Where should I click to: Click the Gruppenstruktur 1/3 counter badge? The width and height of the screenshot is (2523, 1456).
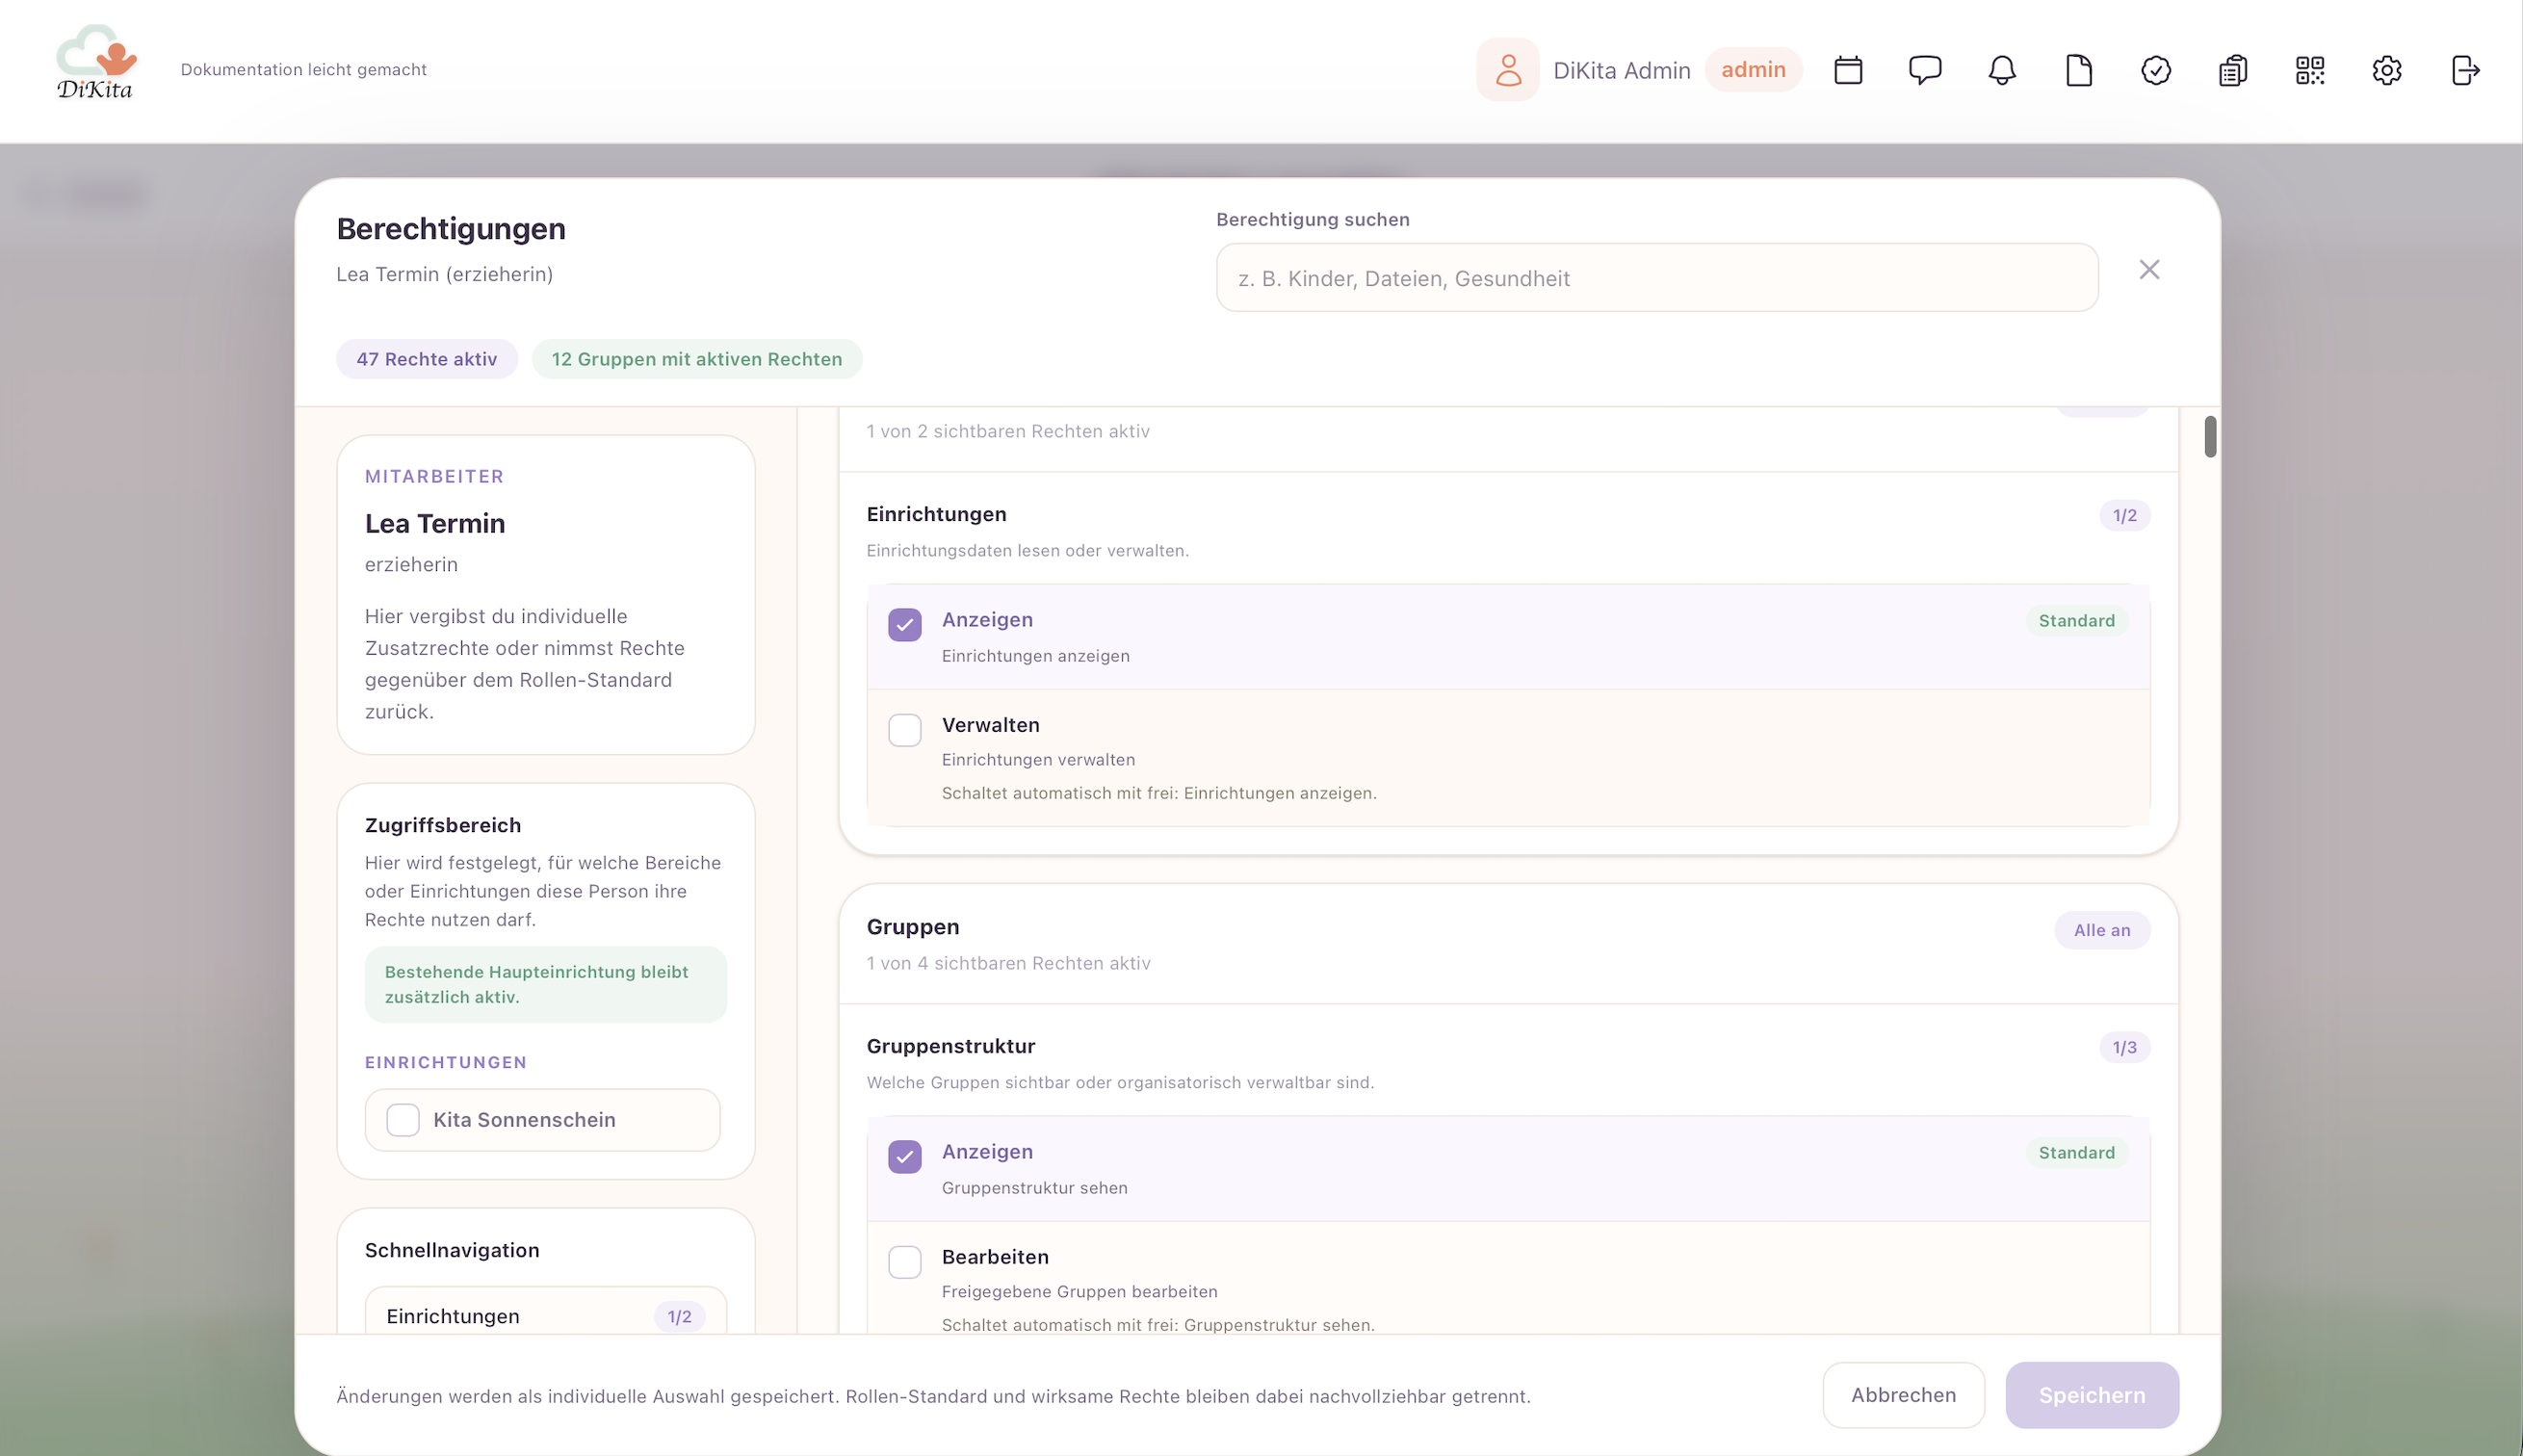[x=2124, y=1048]
